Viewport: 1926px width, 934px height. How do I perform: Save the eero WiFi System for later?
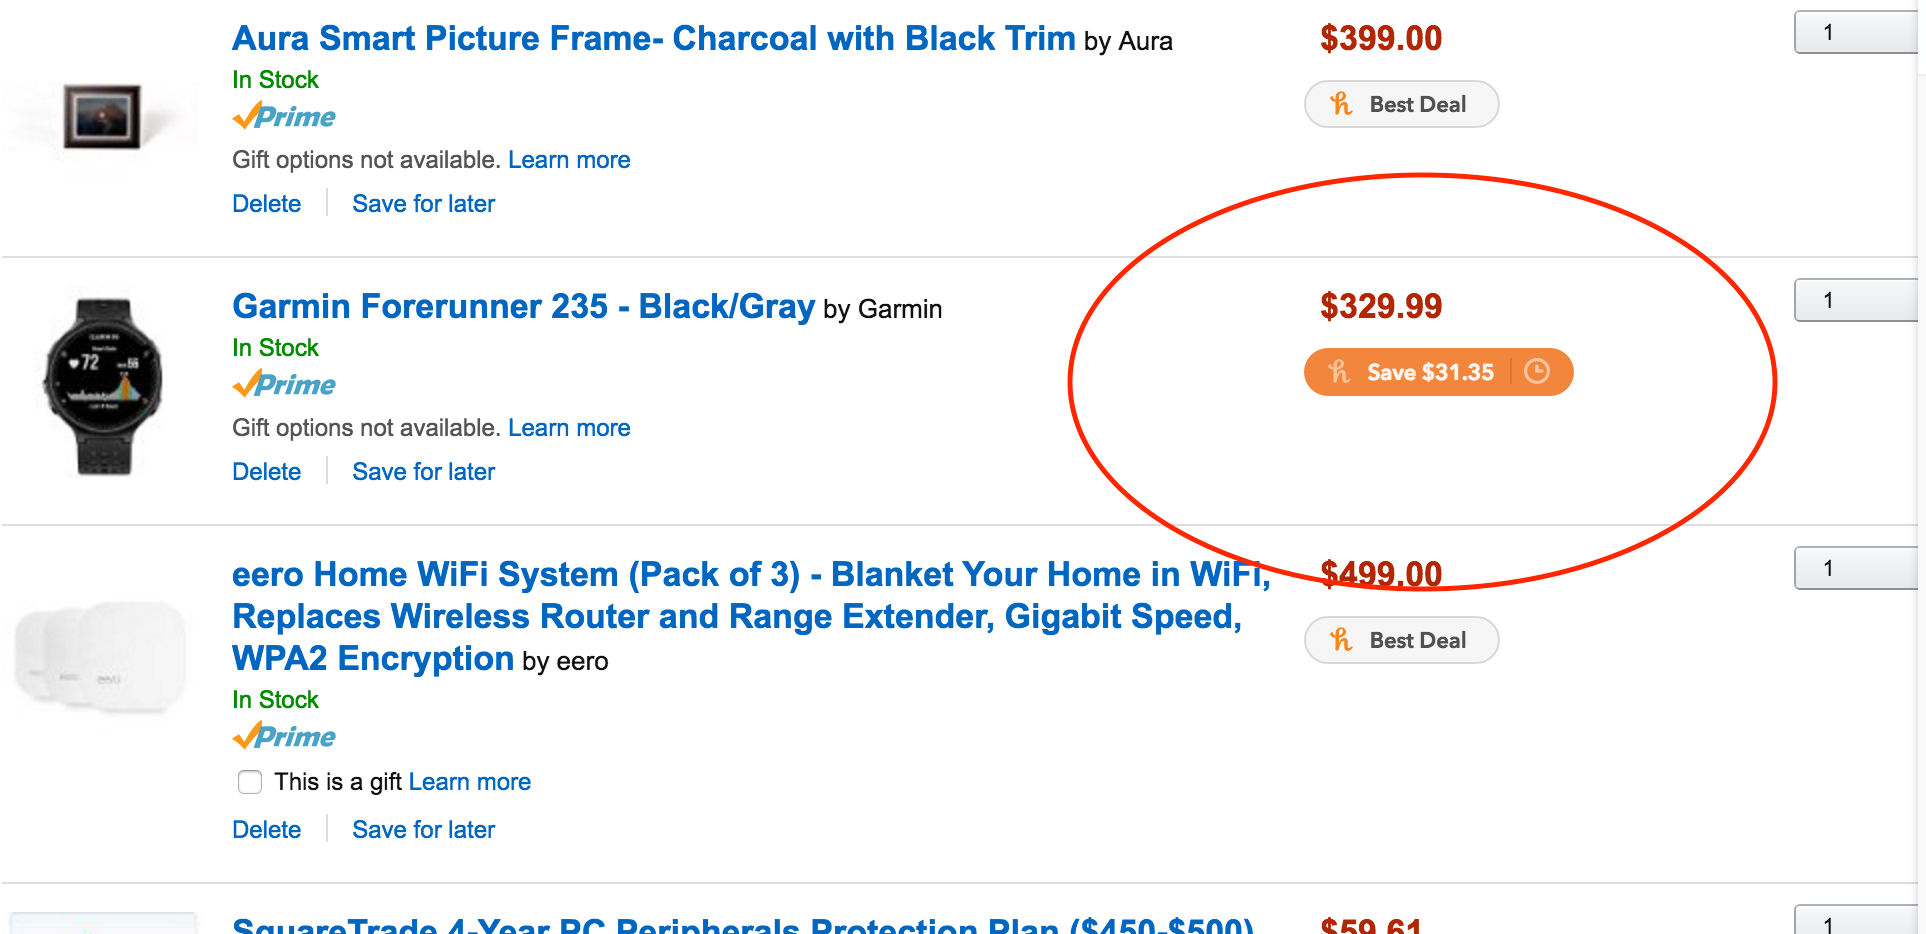[423, 830]
